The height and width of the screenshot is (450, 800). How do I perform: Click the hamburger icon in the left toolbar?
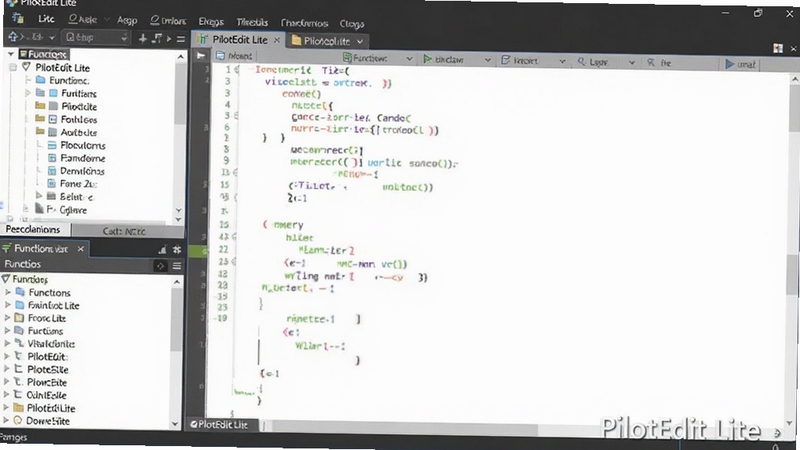pyautogui.click(x=181, y=38)
